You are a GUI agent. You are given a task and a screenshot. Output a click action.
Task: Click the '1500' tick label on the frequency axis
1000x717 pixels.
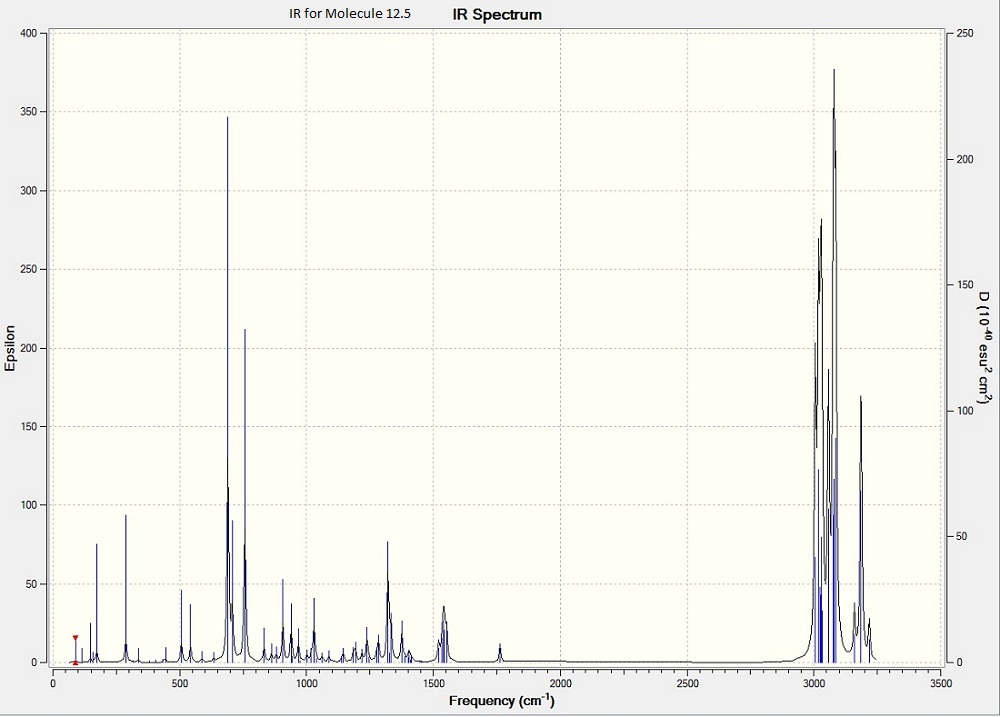pyautogui.click(x=434, y=683)
